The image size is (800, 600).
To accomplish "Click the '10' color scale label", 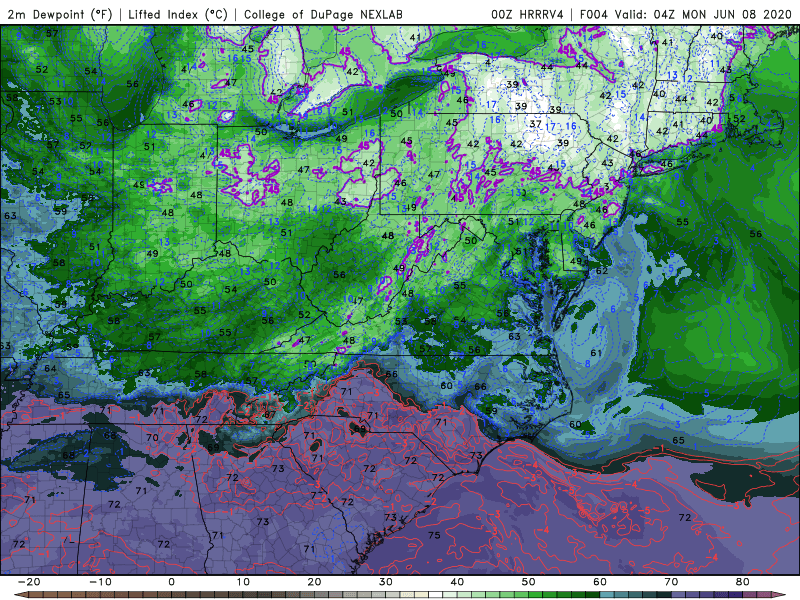I will pyautogui.click(x=243, y=582).
